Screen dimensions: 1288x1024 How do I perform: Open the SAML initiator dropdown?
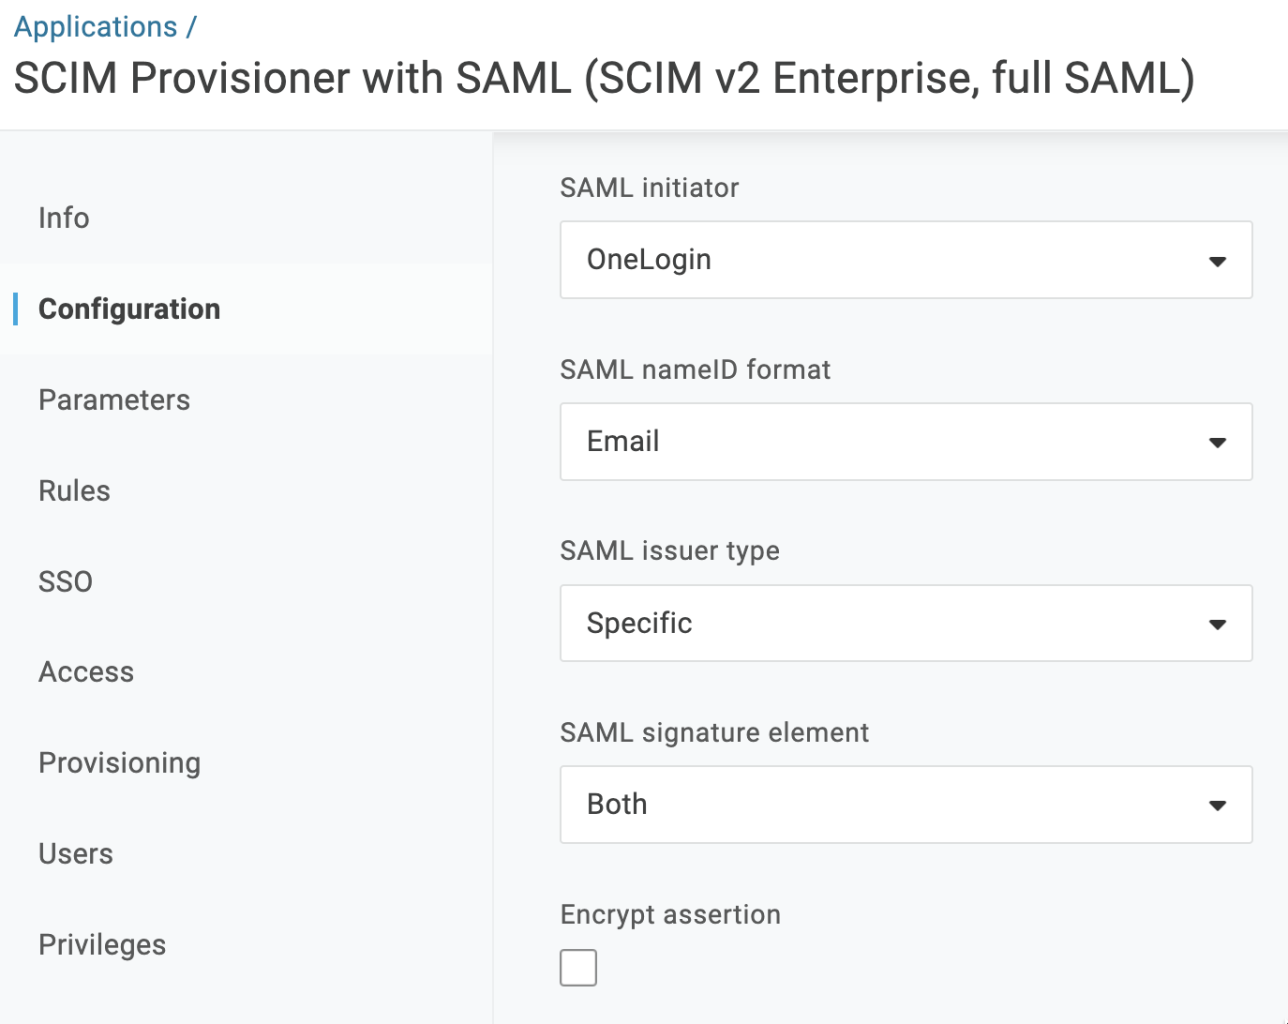point(905,260)
